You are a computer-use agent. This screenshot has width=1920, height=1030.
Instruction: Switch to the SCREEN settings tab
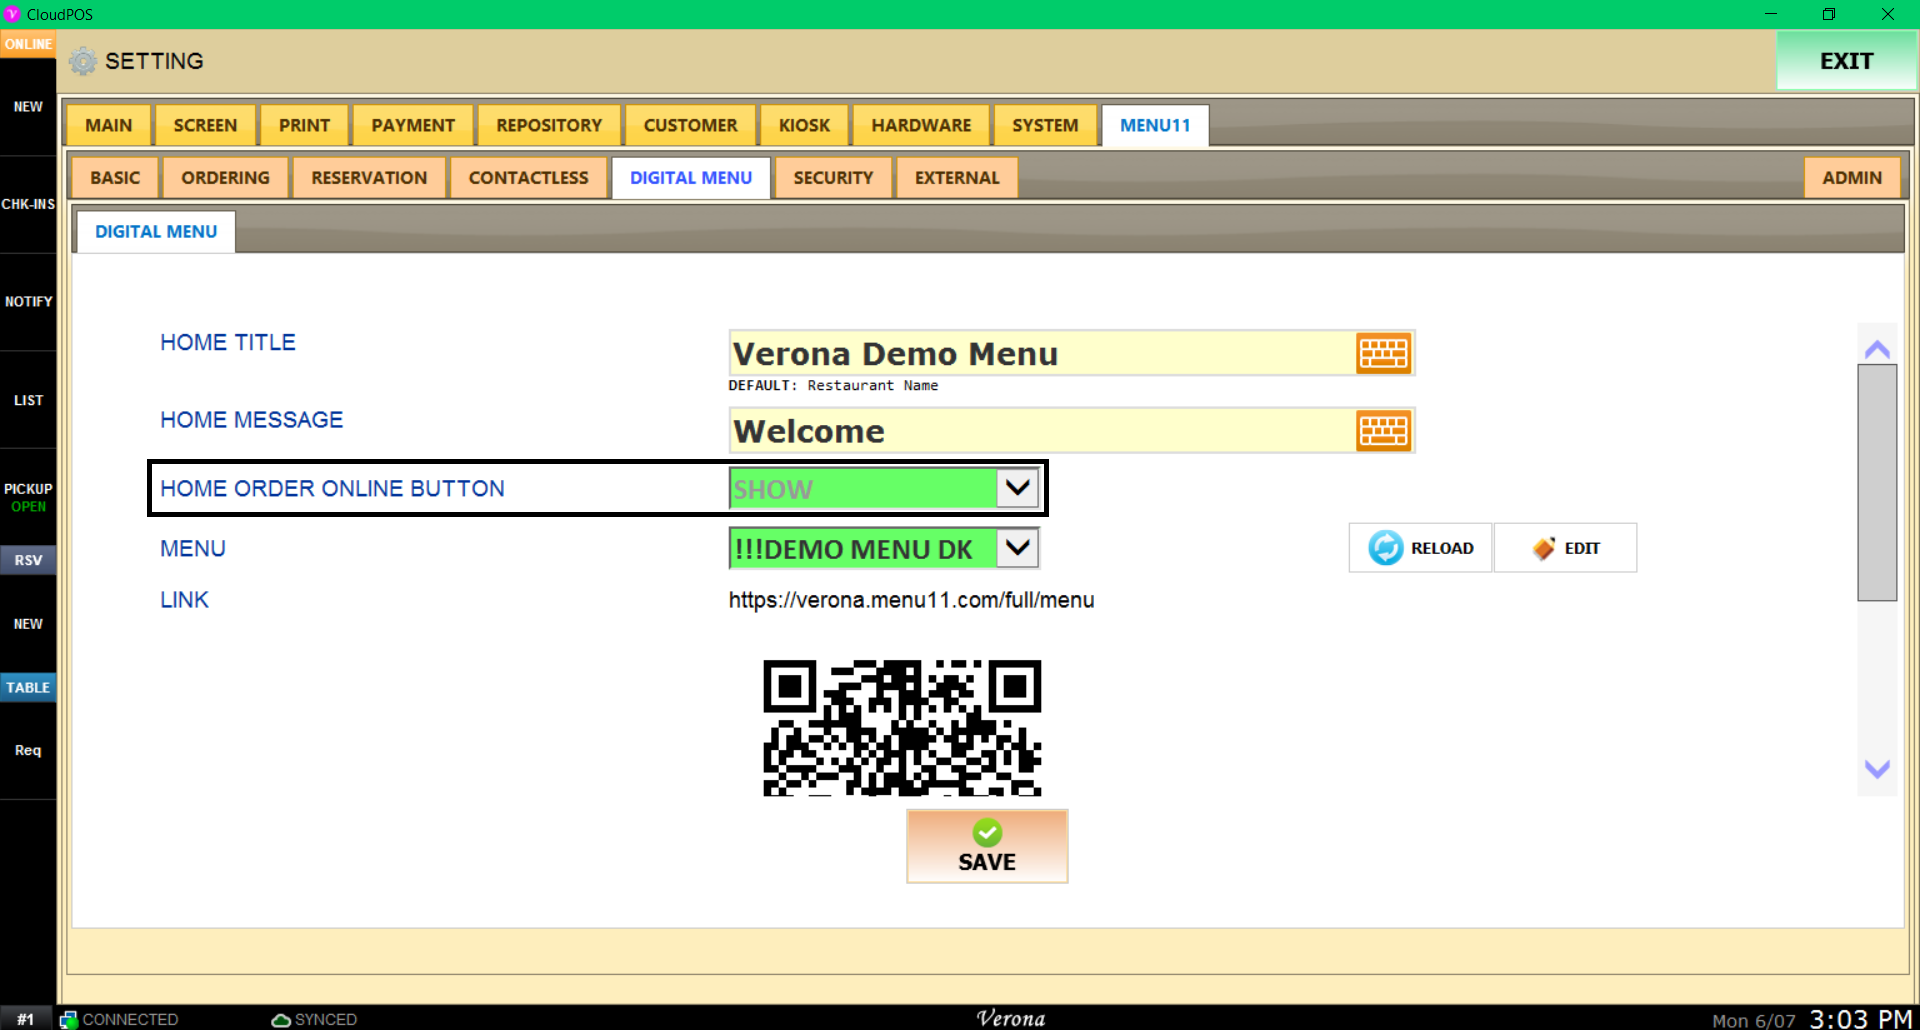(x=205, y=126)
